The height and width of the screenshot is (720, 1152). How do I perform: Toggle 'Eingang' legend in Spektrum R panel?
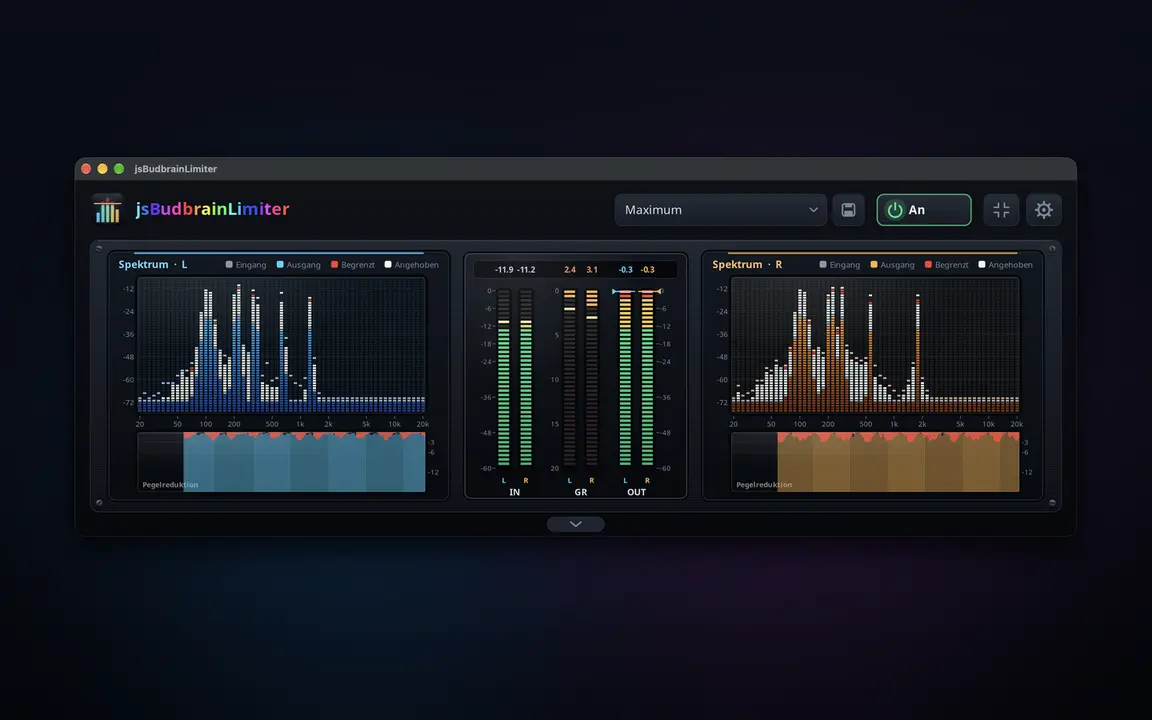point(840,264)
